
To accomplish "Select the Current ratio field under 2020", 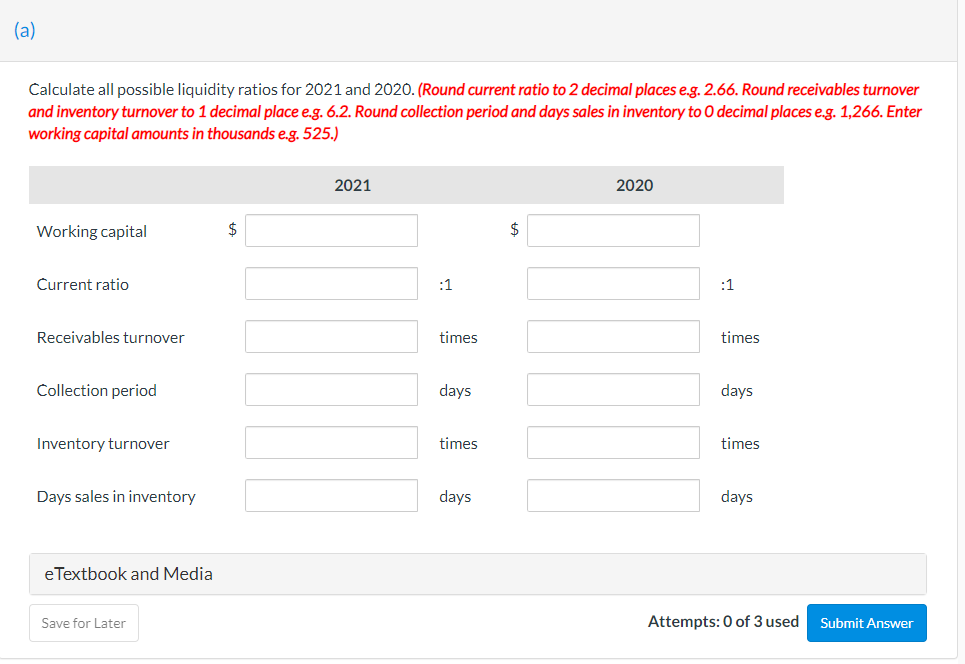I will [613, 283].
